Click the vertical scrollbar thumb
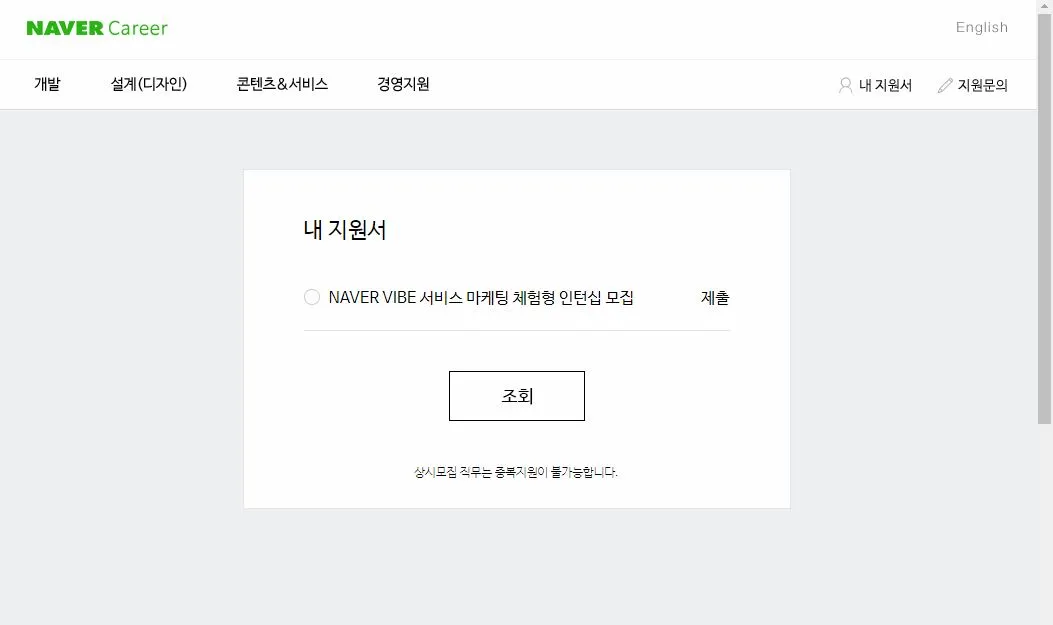The image size is (1053, 625). tap(1044, 219)
